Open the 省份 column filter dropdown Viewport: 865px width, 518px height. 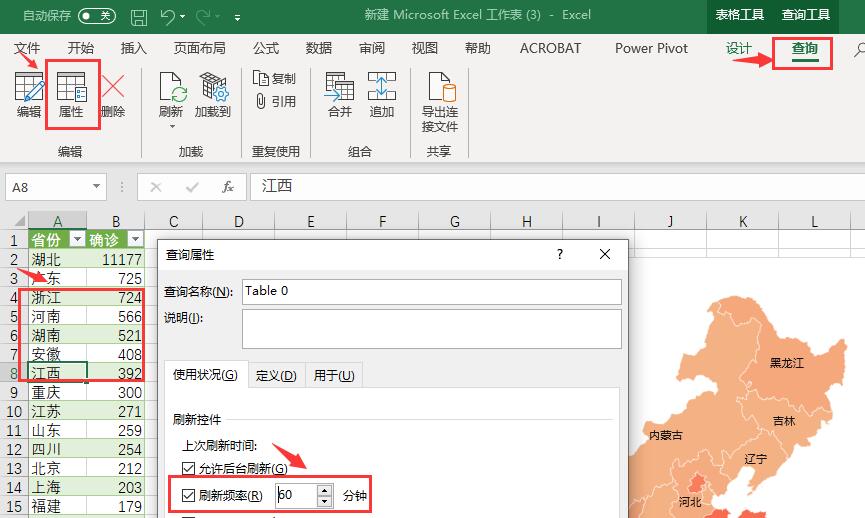(x=77, y=240)
